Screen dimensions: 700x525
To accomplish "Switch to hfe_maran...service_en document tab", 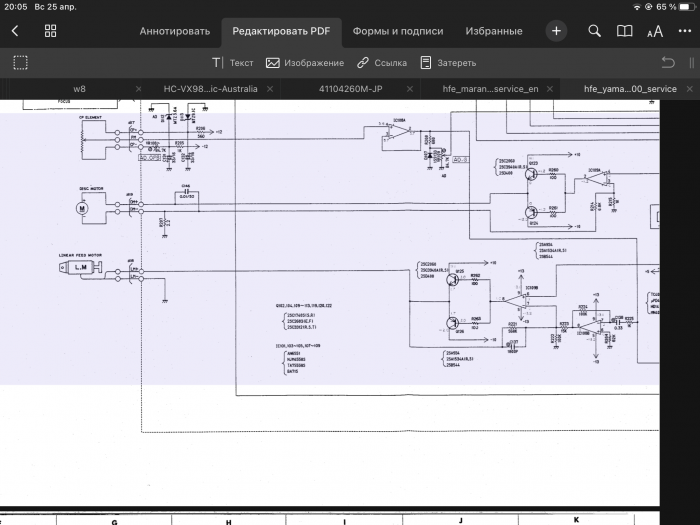I will [x=490, y=89].
